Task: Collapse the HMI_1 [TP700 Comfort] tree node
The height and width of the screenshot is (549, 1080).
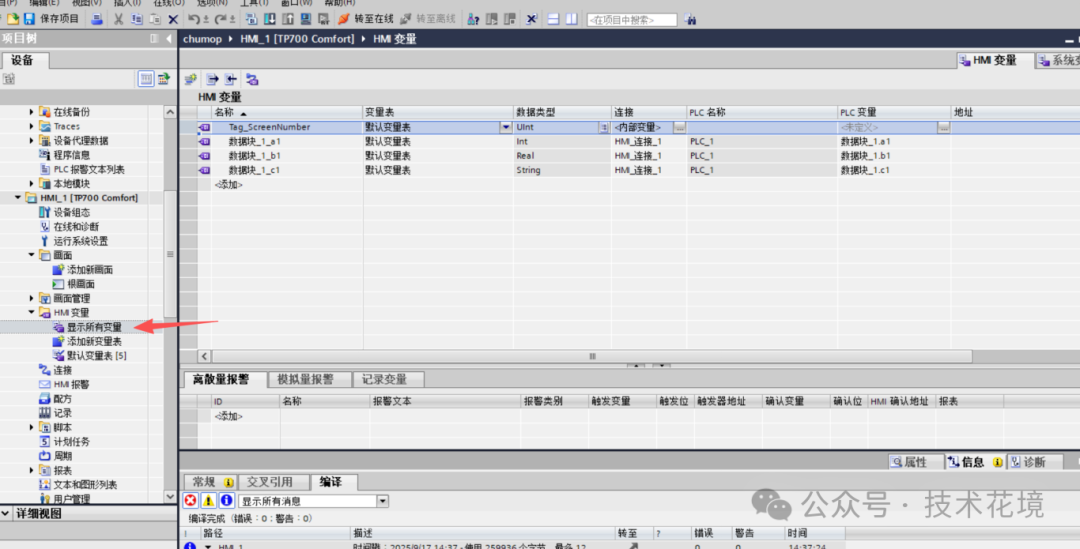Action: pos(18,198)
